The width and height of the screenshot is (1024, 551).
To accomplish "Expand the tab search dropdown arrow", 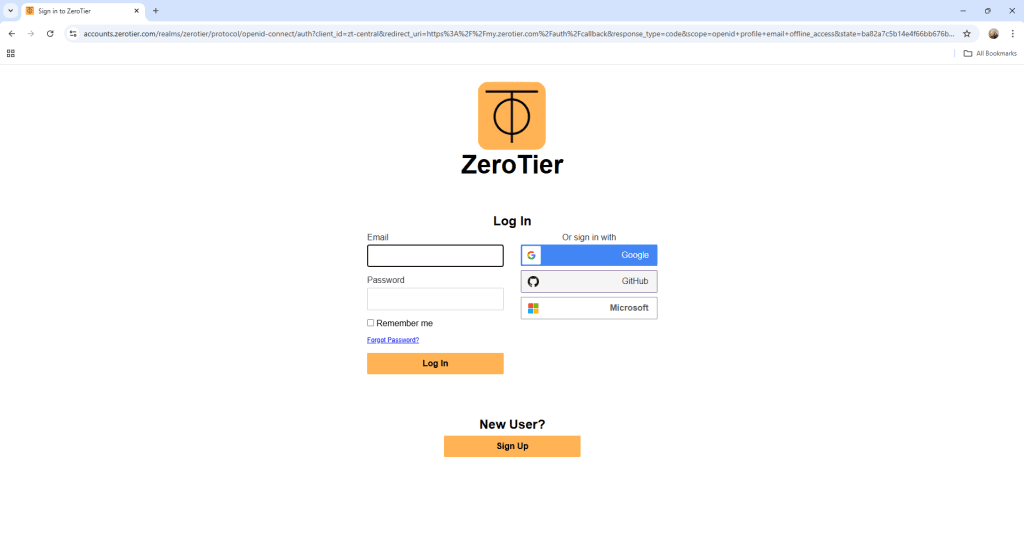I will (x=10, y=10).
